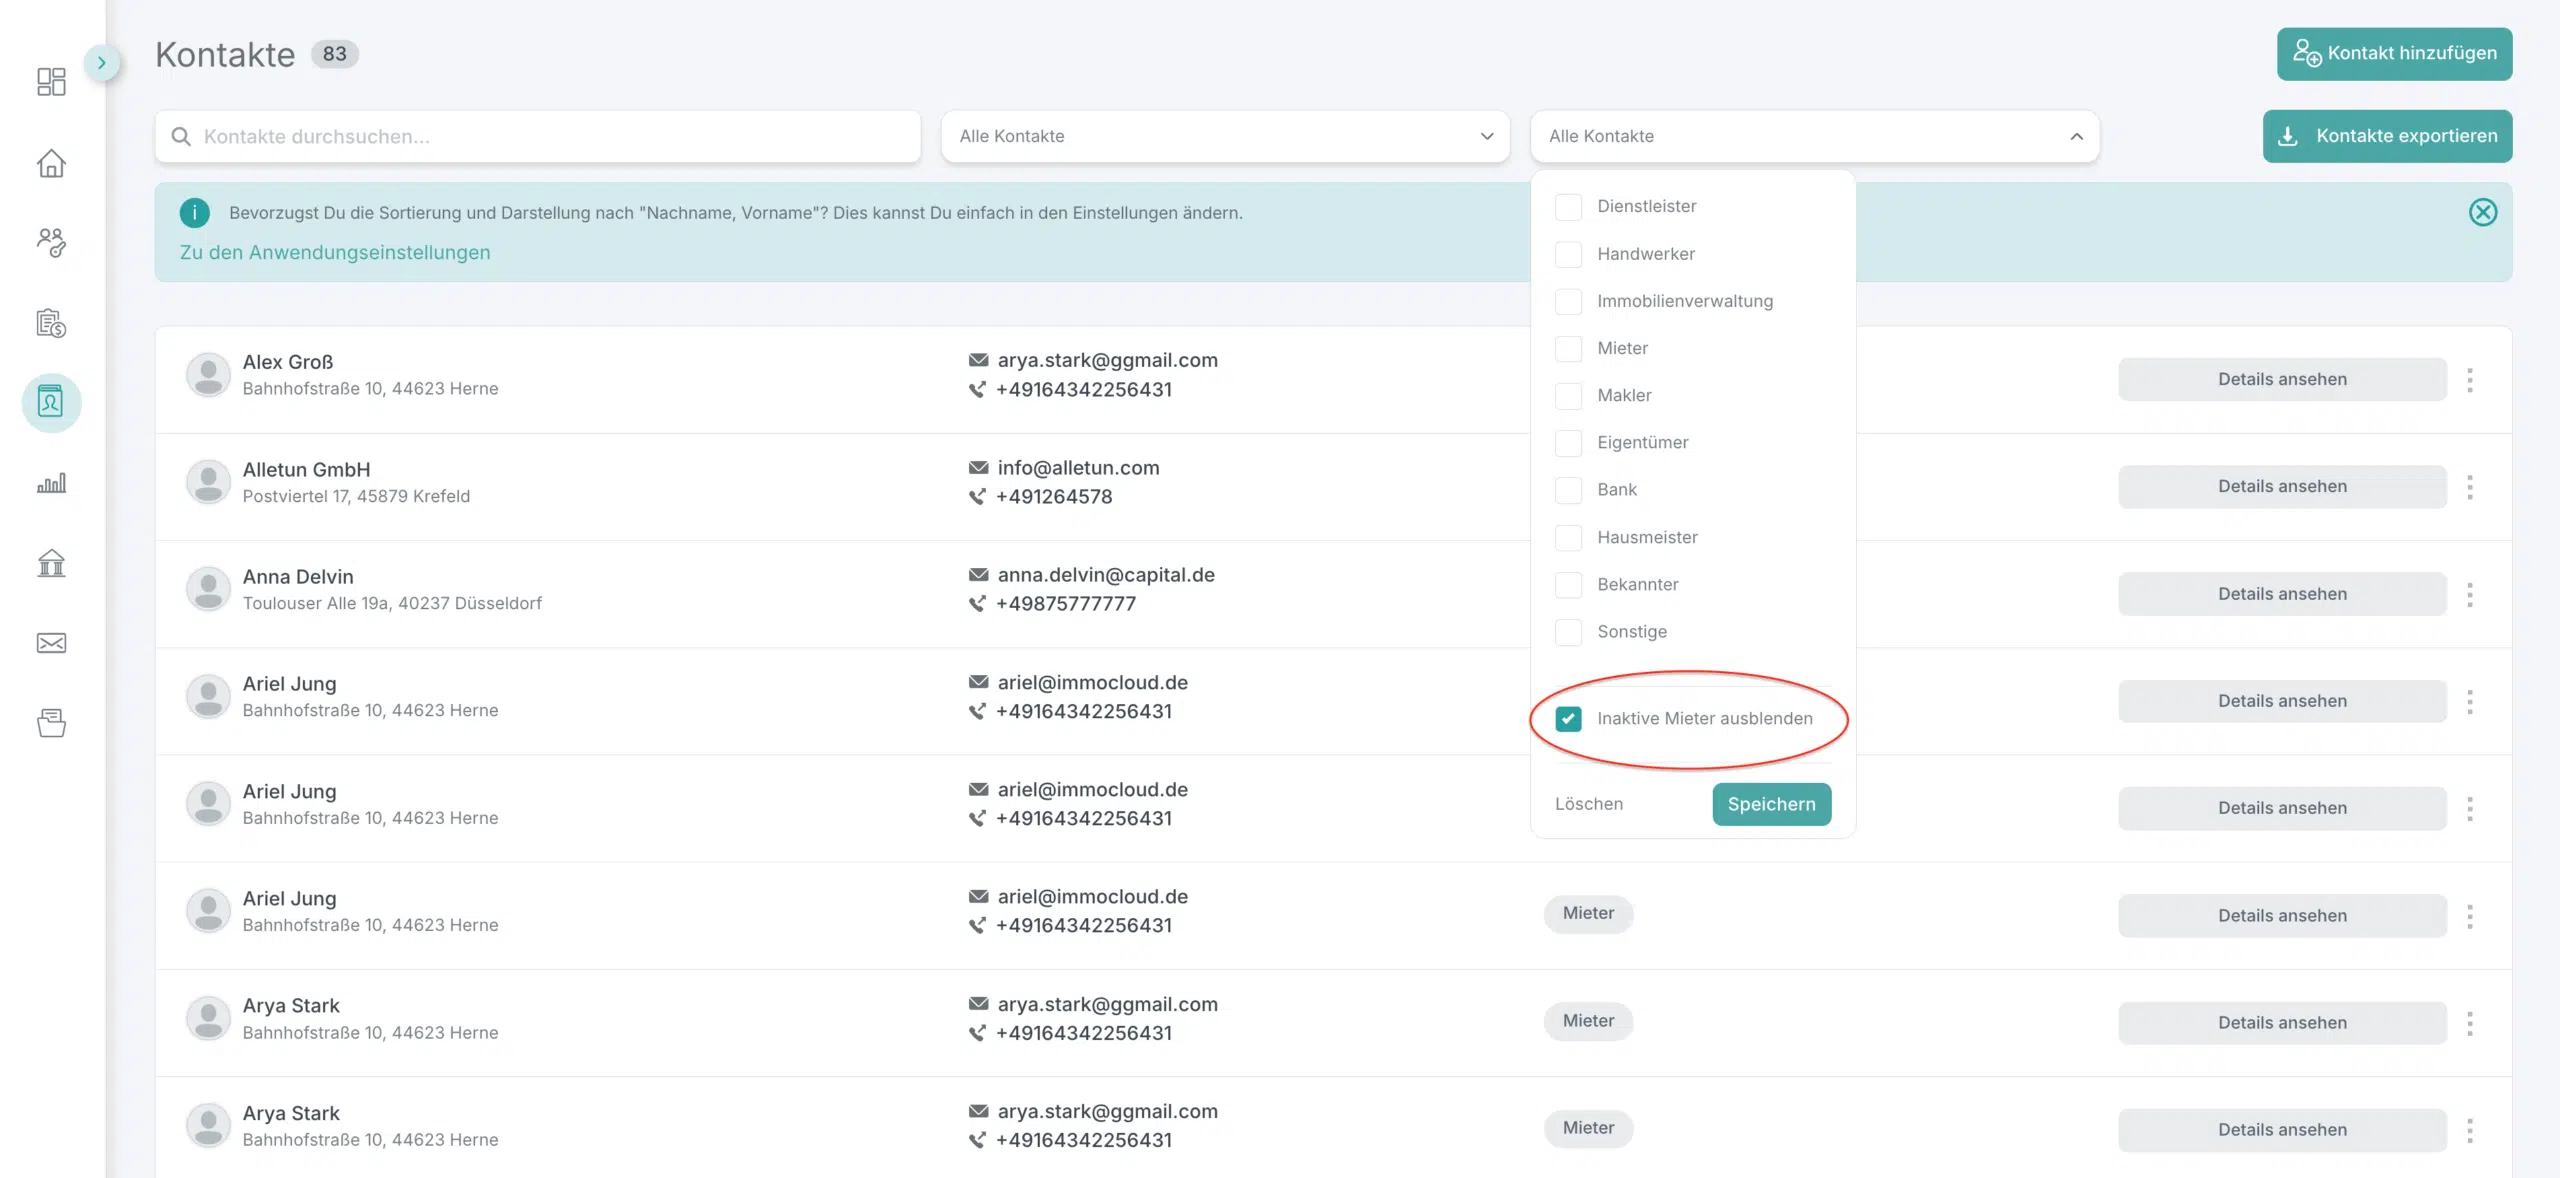Open the first Alle Kontakte dropdown
Image resolution: width=2560 pixels, height=1178 pixels.
click(1225, 136)
